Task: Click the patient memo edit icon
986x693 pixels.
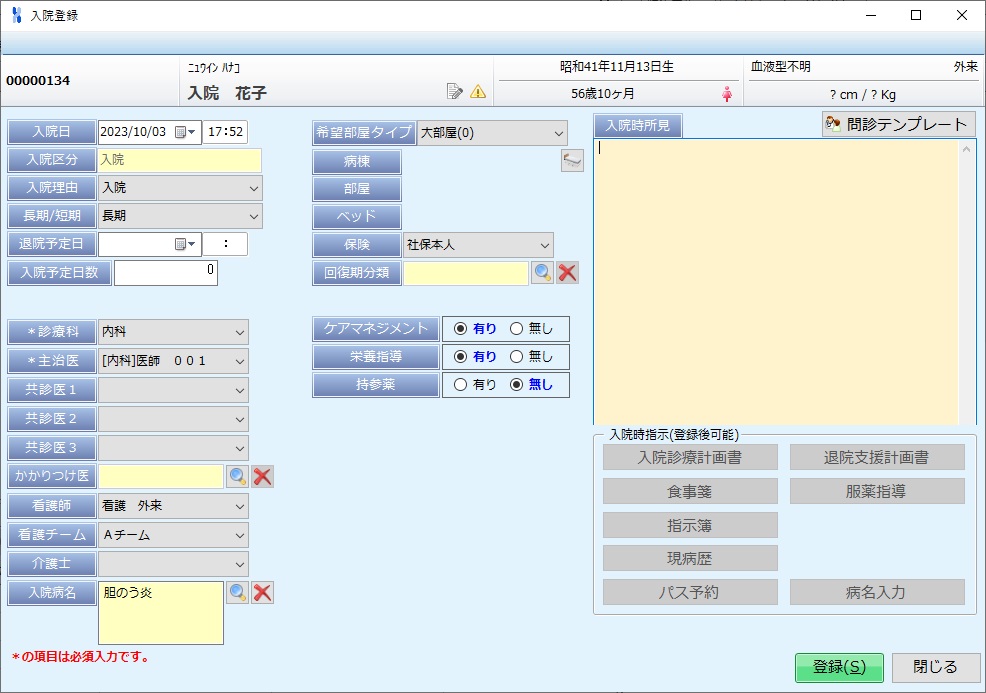Action: [455, 92]
